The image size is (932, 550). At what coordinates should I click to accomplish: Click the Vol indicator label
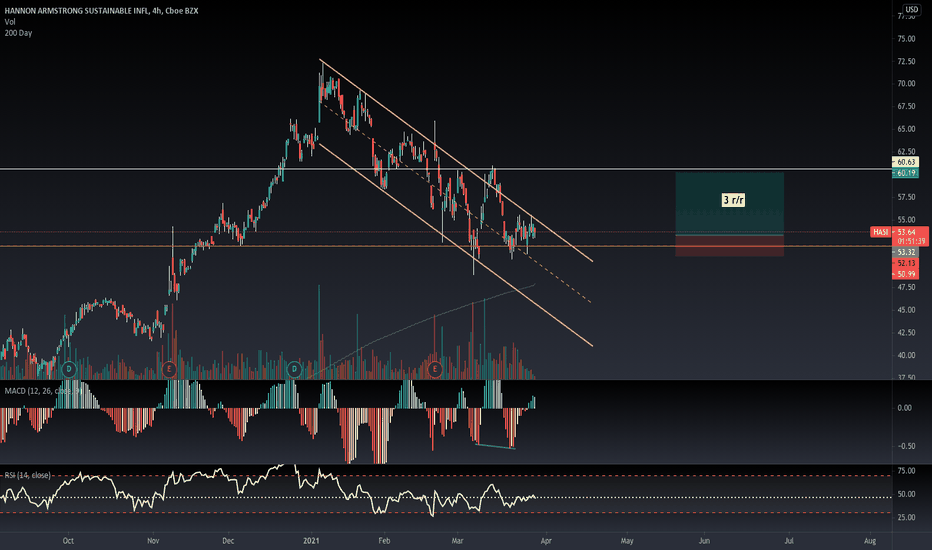click(10, 22)
